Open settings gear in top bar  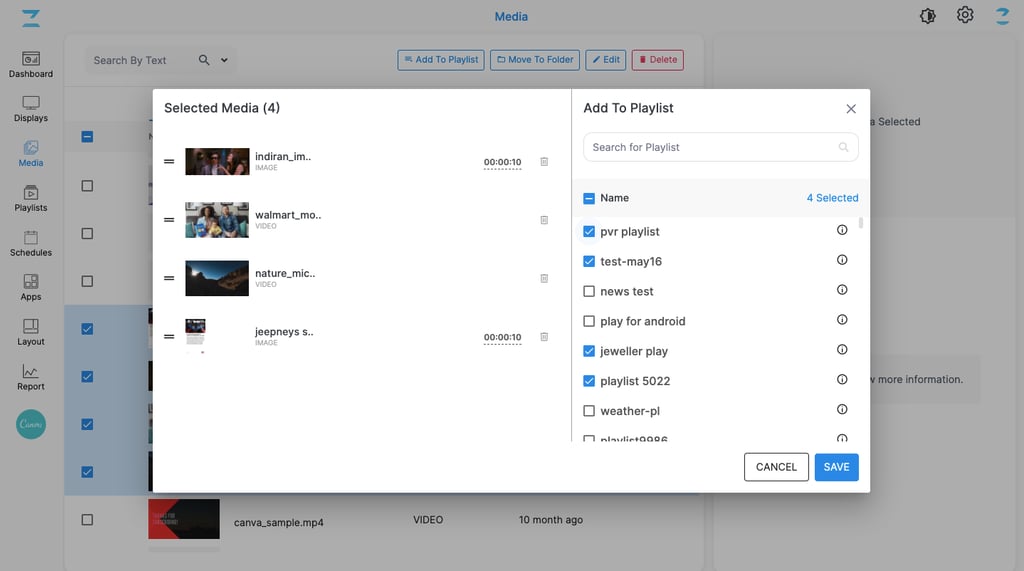[x=965, y=16]
